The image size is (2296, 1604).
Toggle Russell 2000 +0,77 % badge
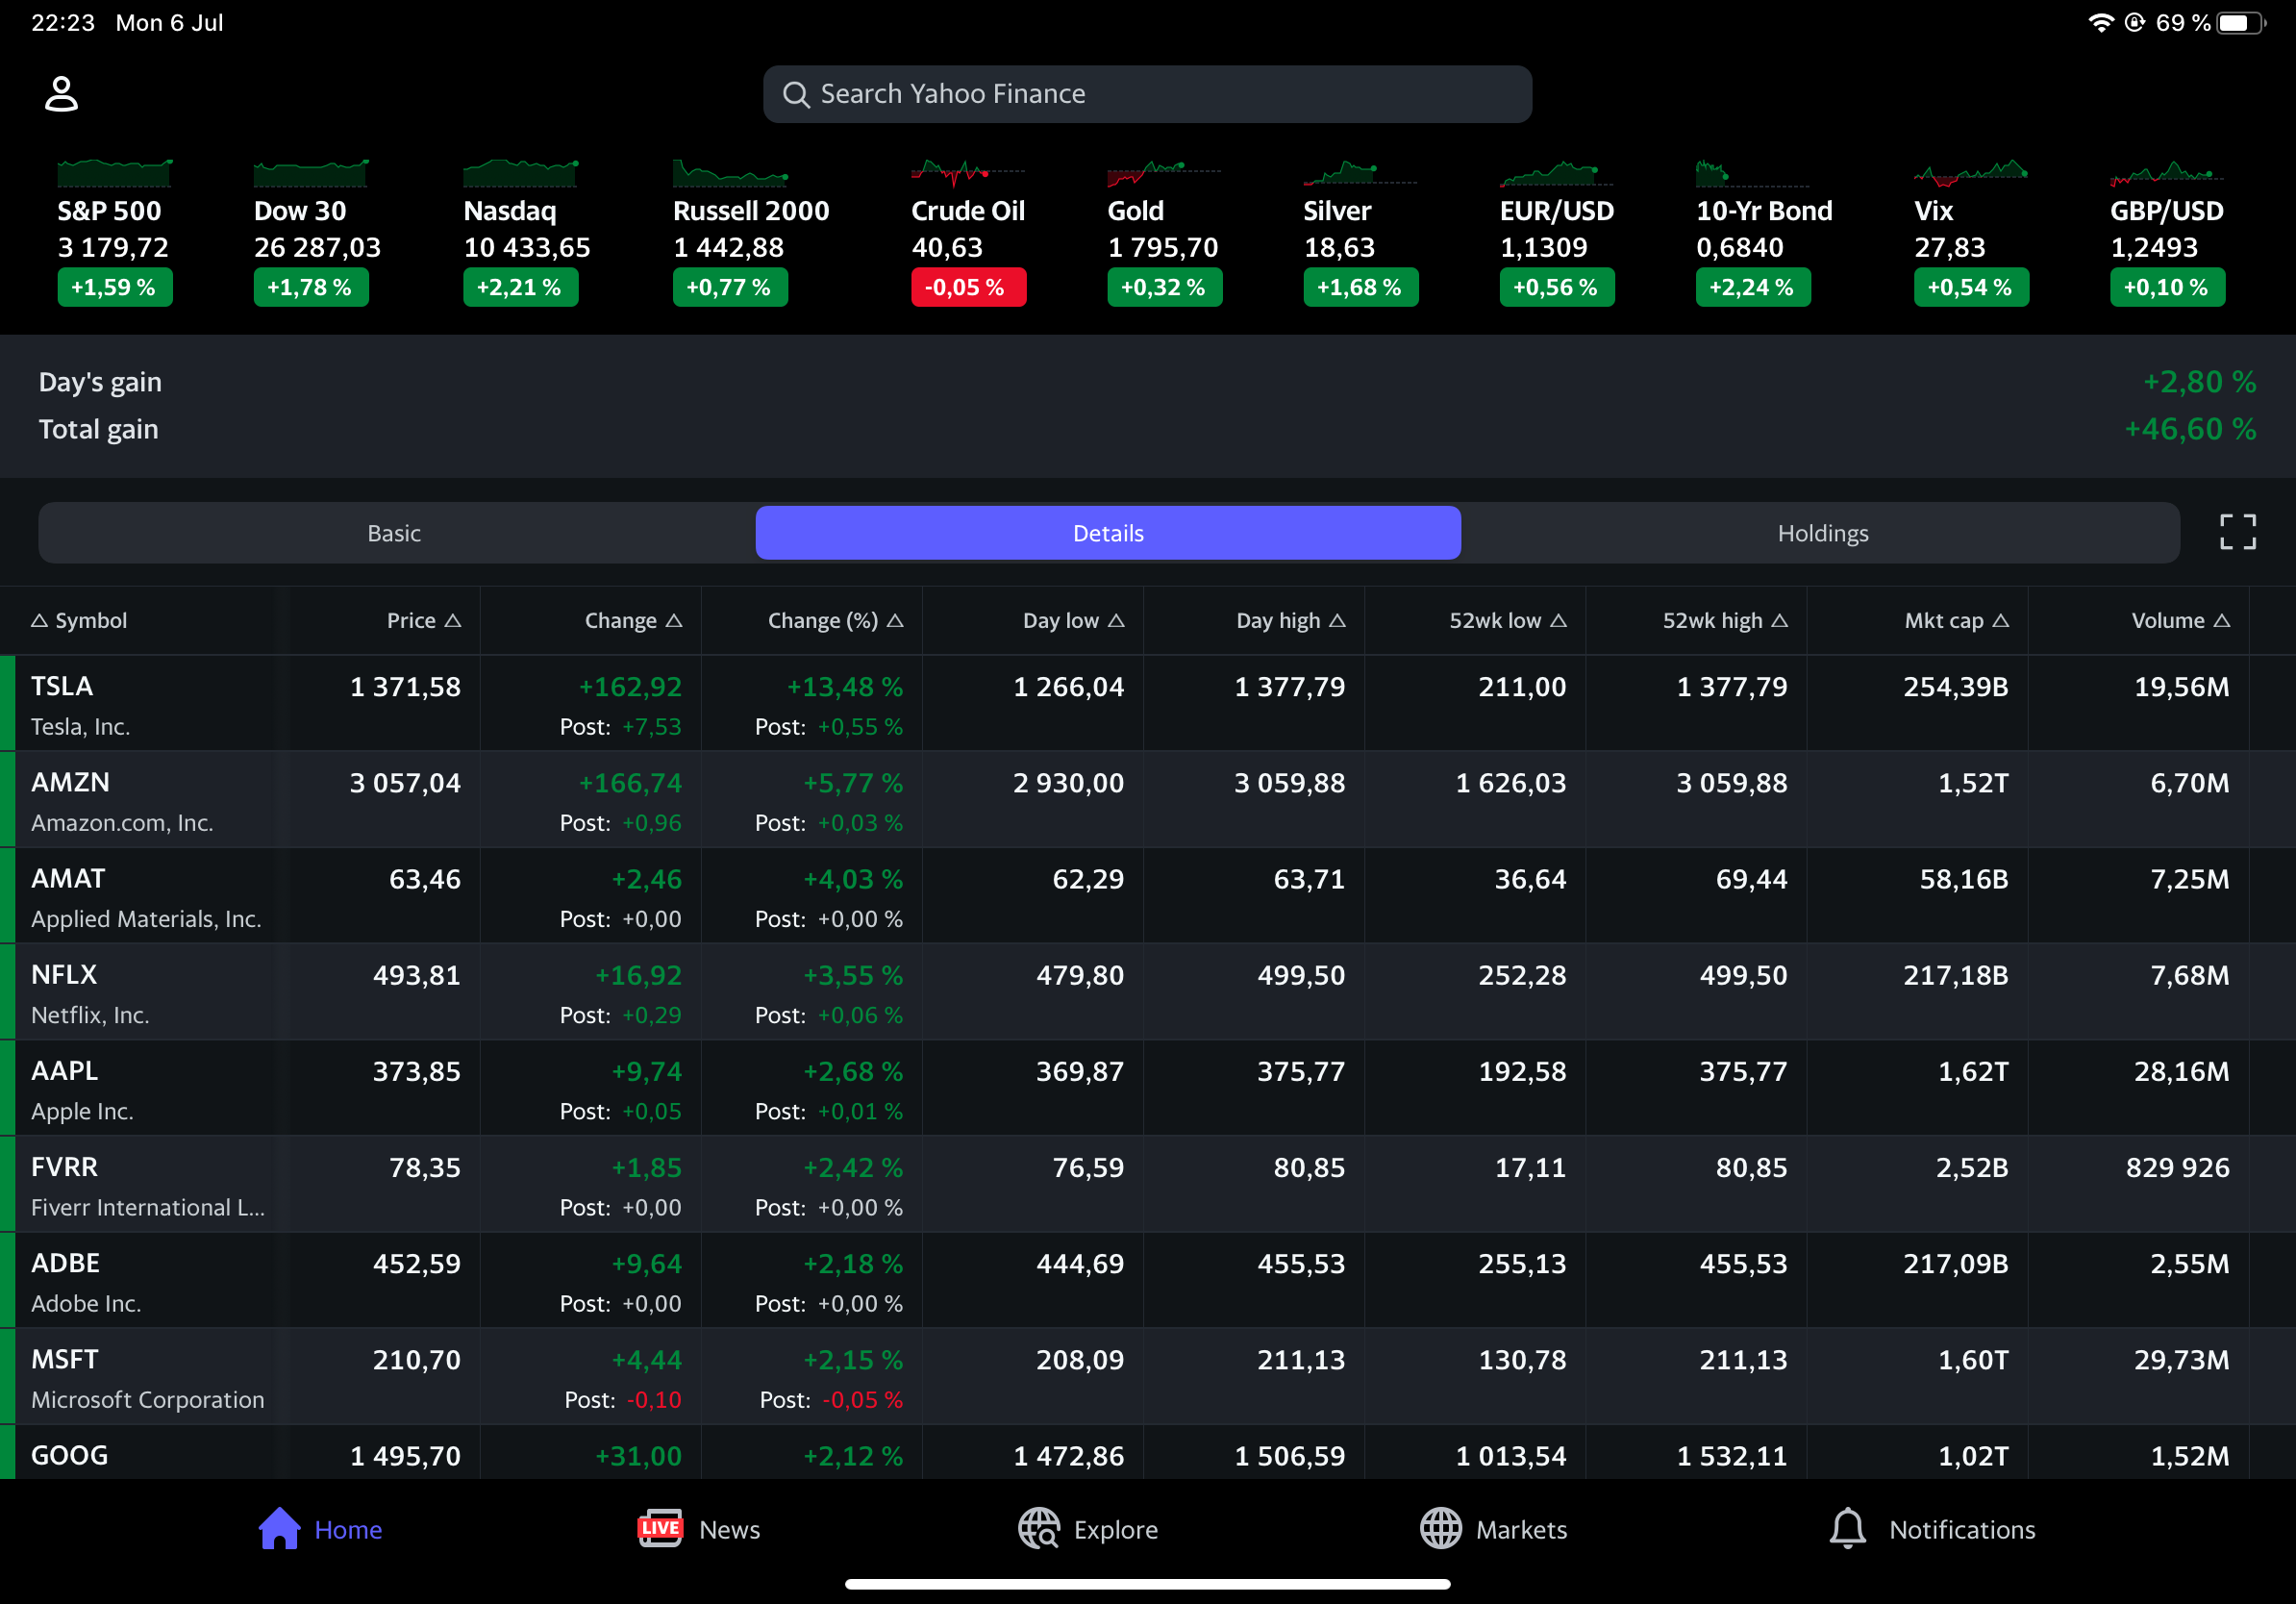[730, 287]
